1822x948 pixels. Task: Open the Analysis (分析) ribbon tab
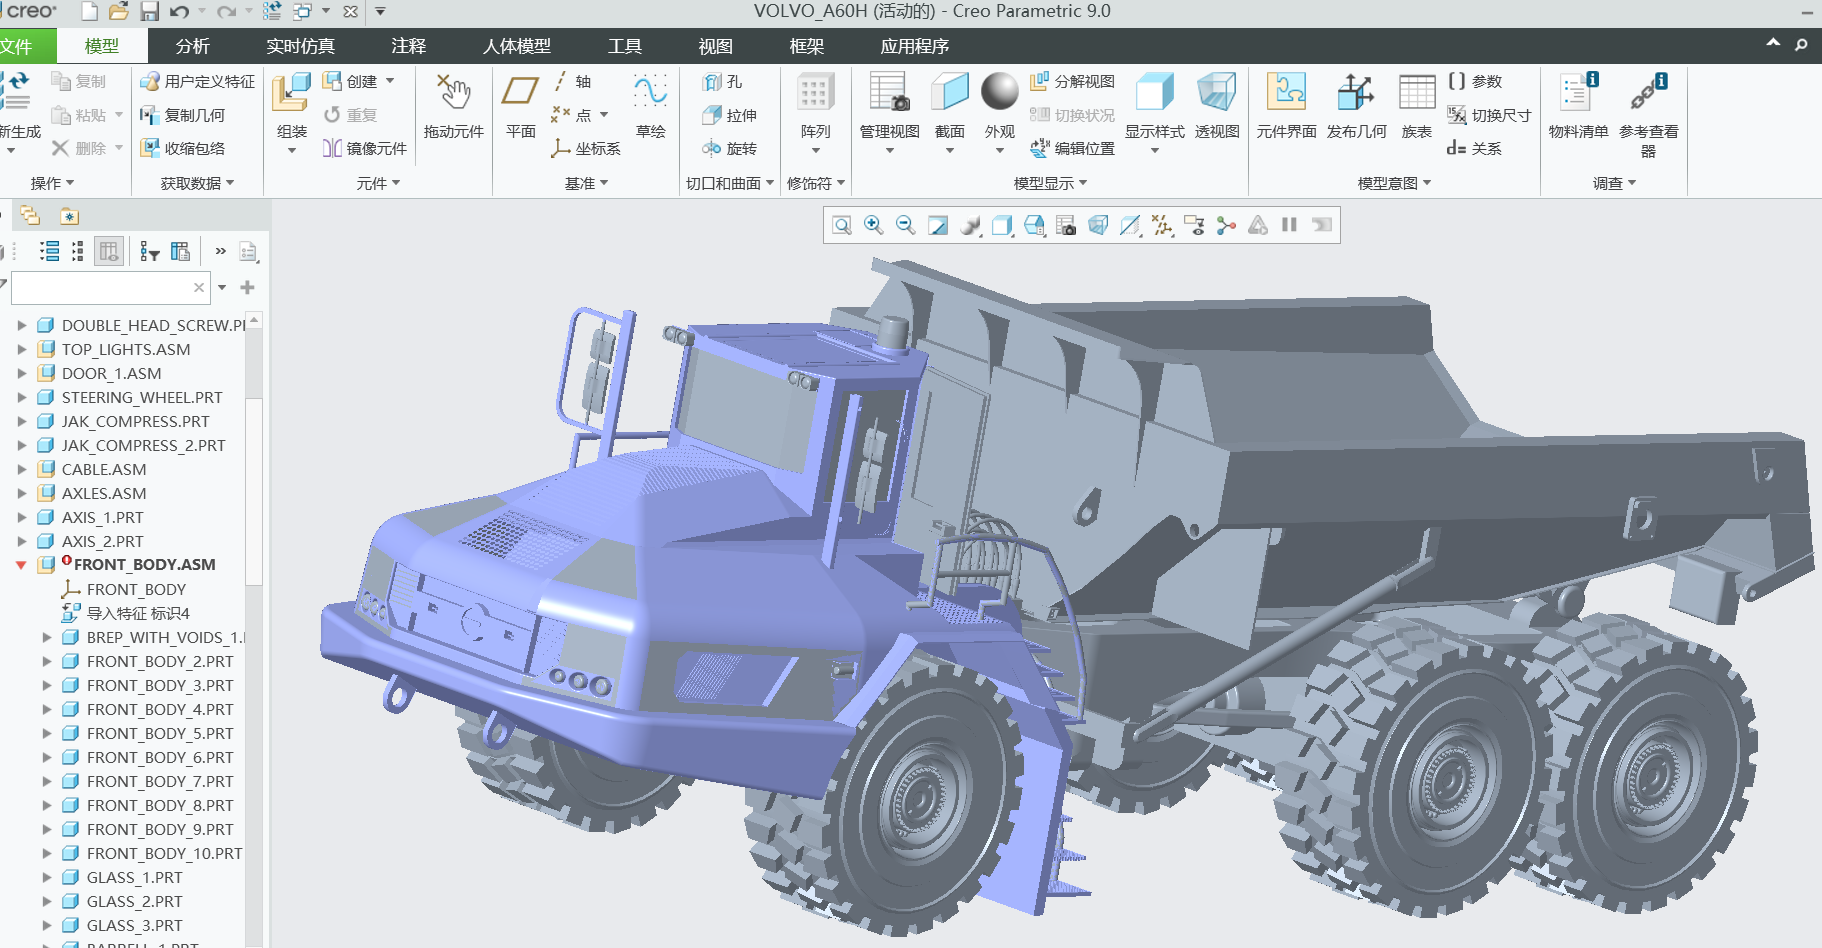(193, 46)
